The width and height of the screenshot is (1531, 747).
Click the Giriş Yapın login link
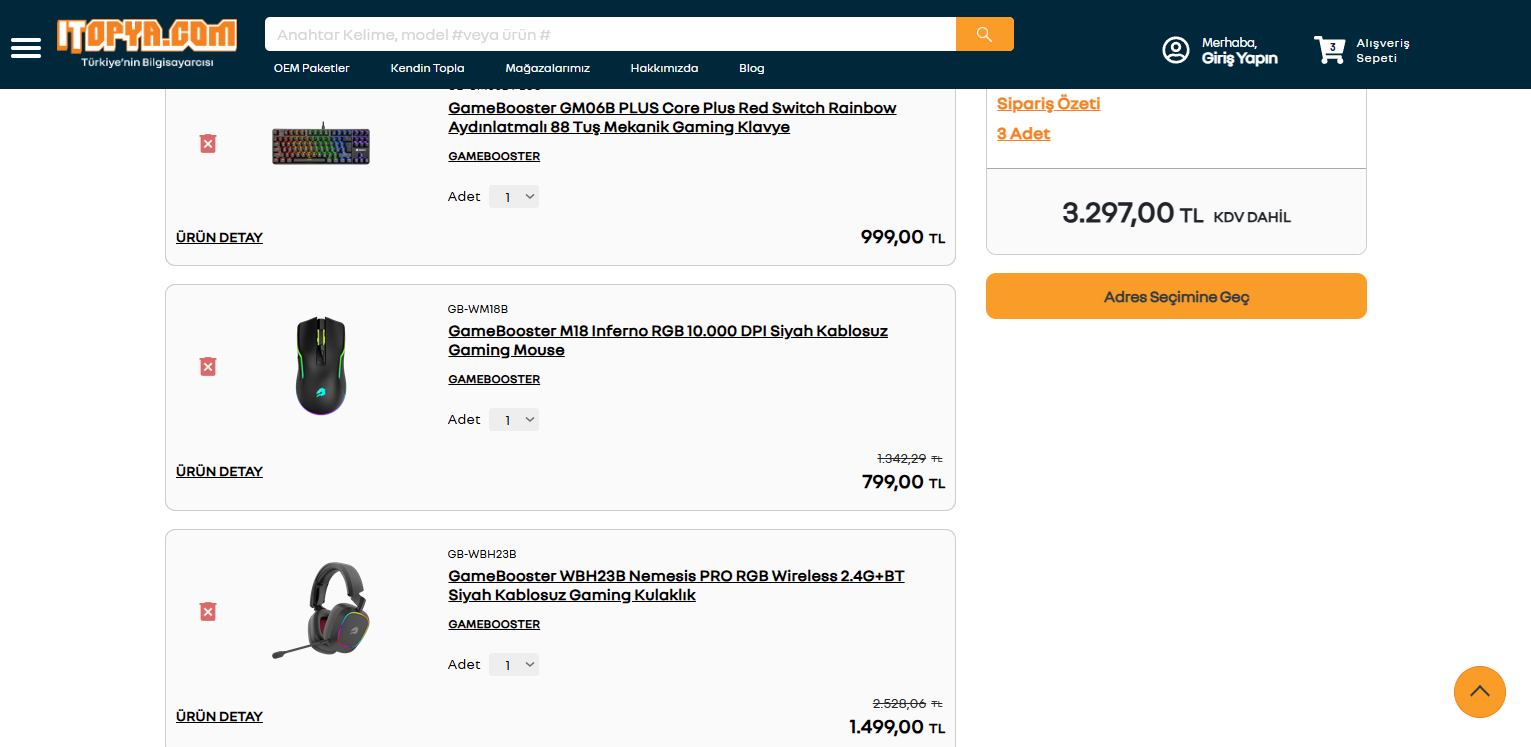tap(1240, 58)
